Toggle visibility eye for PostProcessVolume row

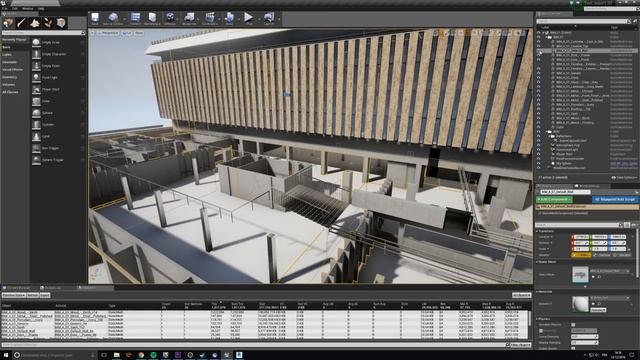tap(538, 158)
